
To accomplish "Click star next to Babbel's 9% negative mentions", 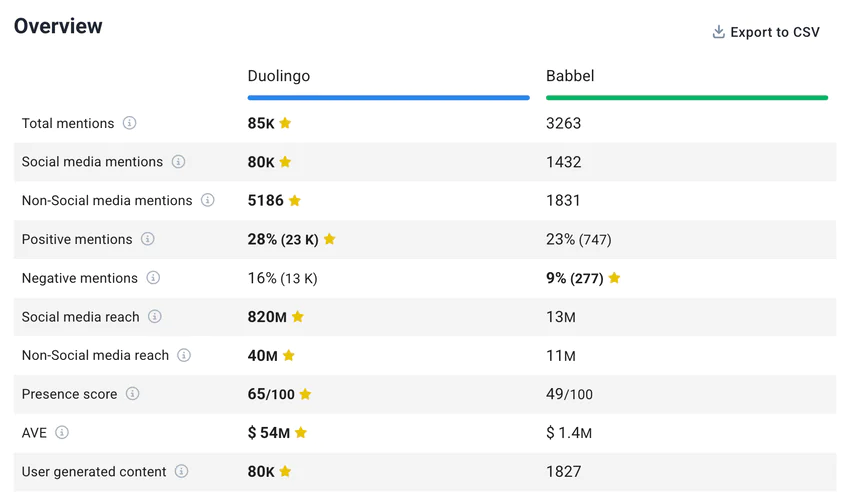I will [614, 278].
